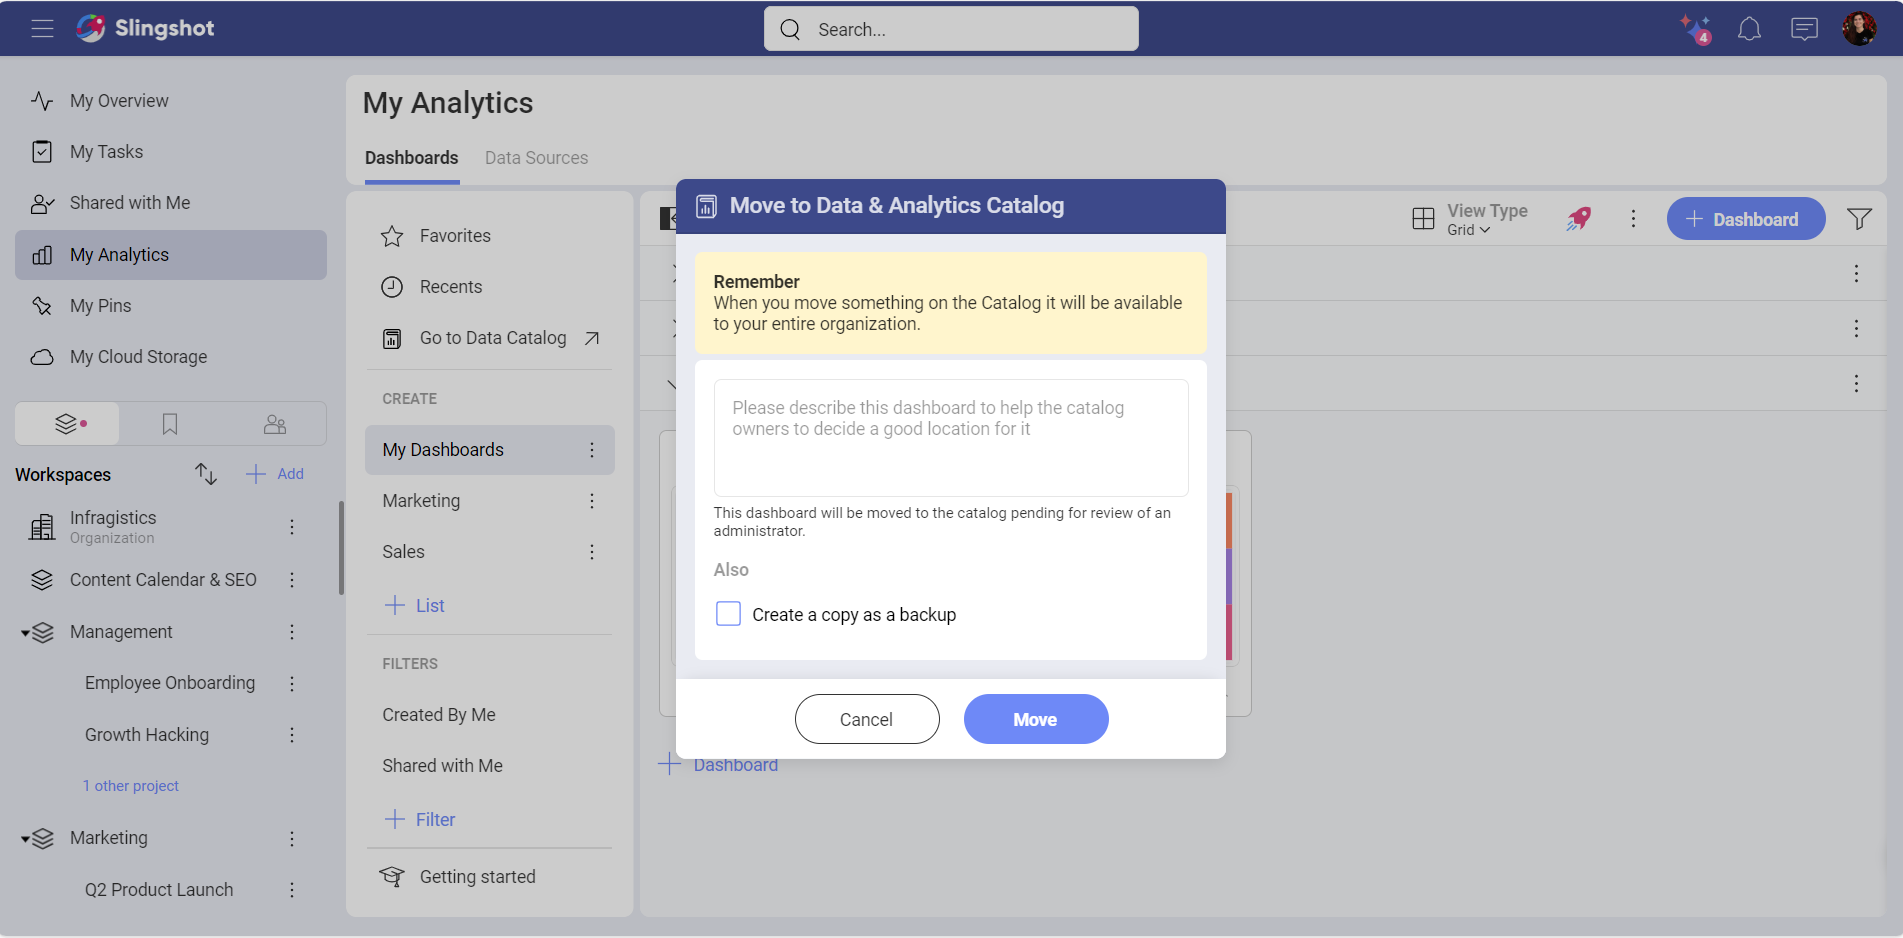Go to My Overview
This screenshot has height=938, width=1903.
(x=119, y=101)
